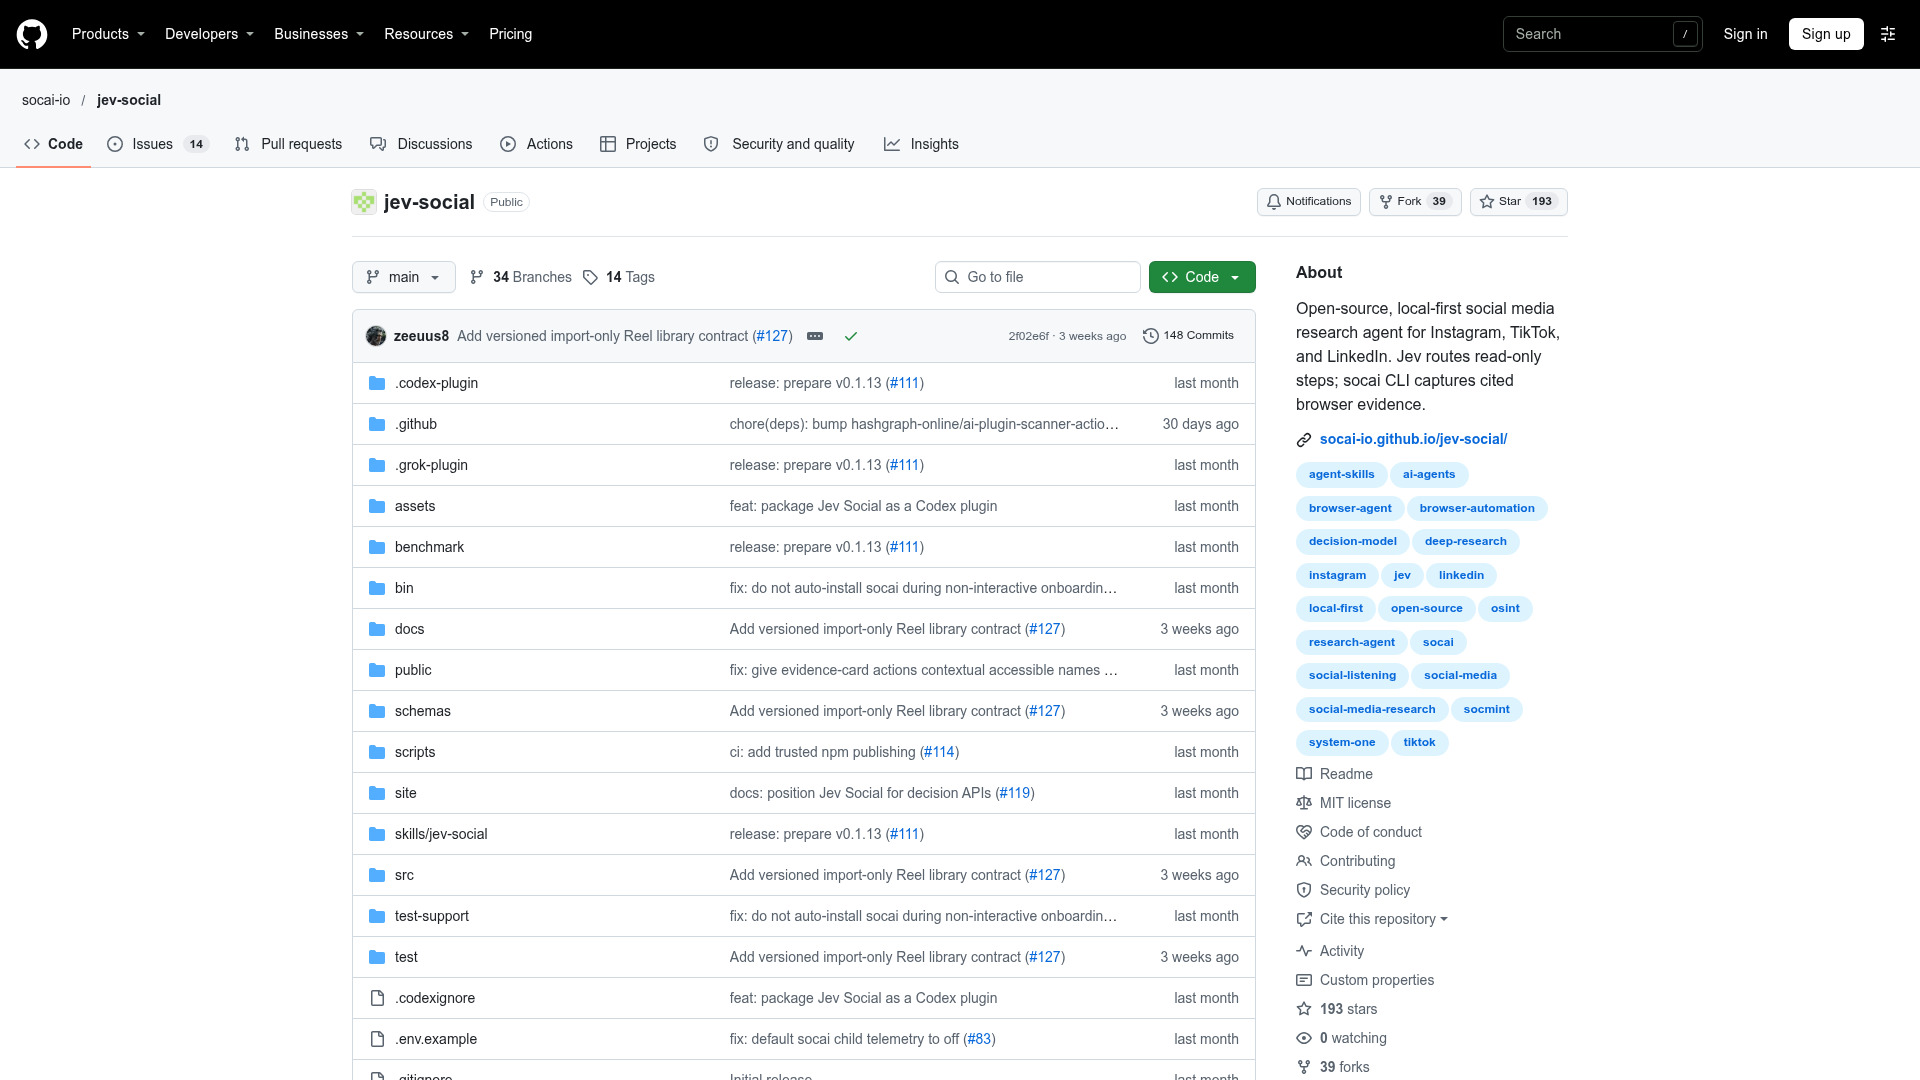Open the skills/jev-social folder

pyautogui.click(x=441, y=834)
